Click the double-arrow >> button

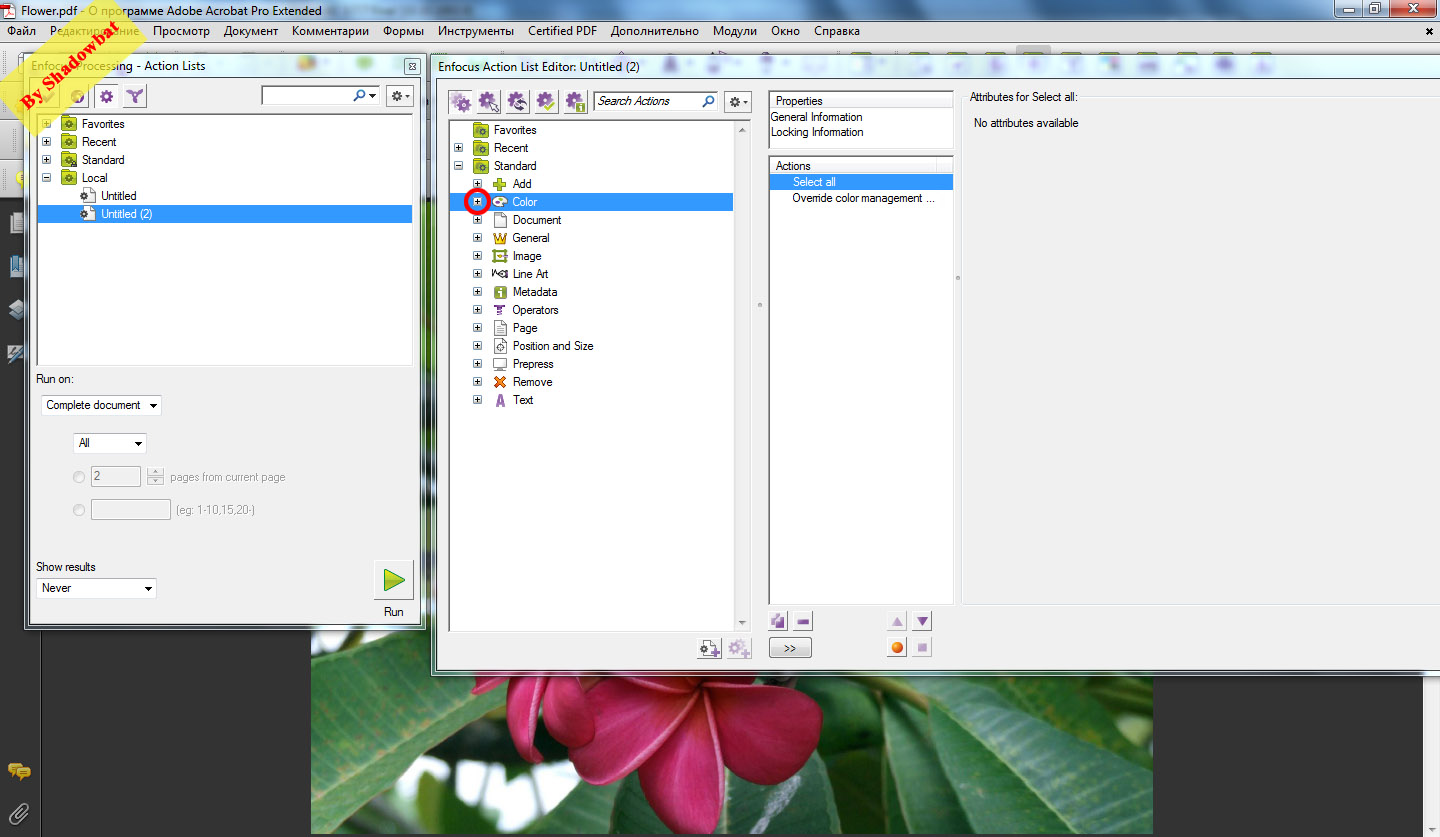(x=790, y=648)
